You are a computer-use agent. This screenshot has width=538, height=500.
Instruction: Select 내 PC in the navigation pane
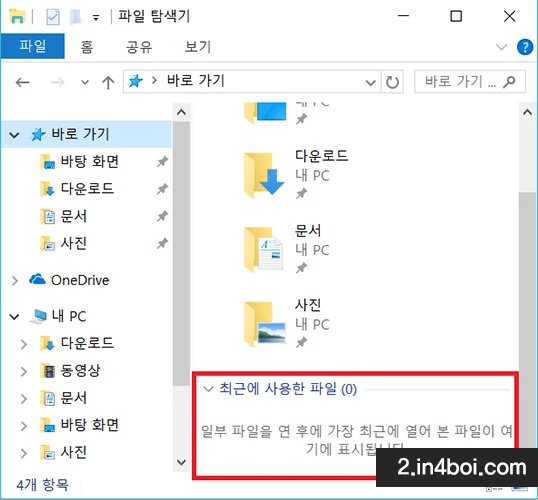tap(69, 316)
